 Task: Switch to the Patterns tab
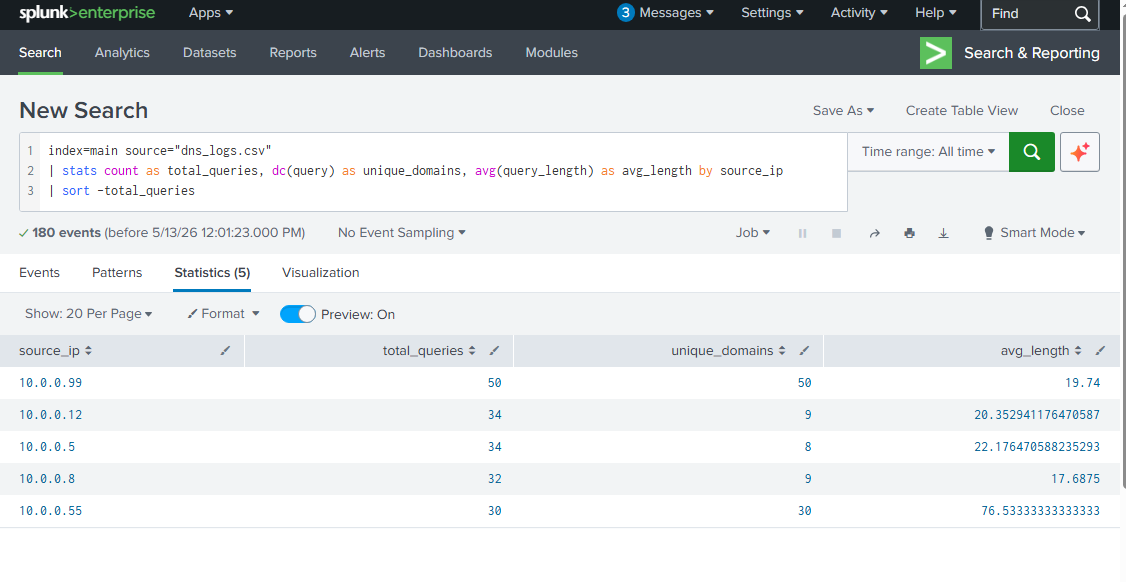(x=117, y=273)
